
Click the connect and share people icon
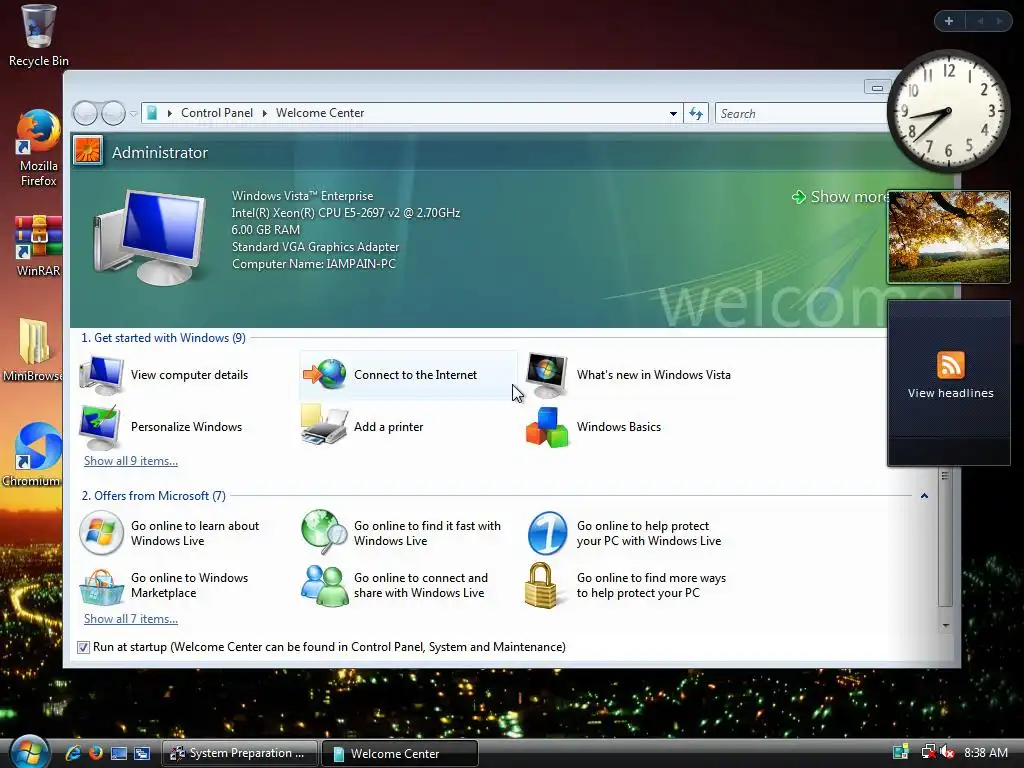pyautogui.click(x=324, y=586)
